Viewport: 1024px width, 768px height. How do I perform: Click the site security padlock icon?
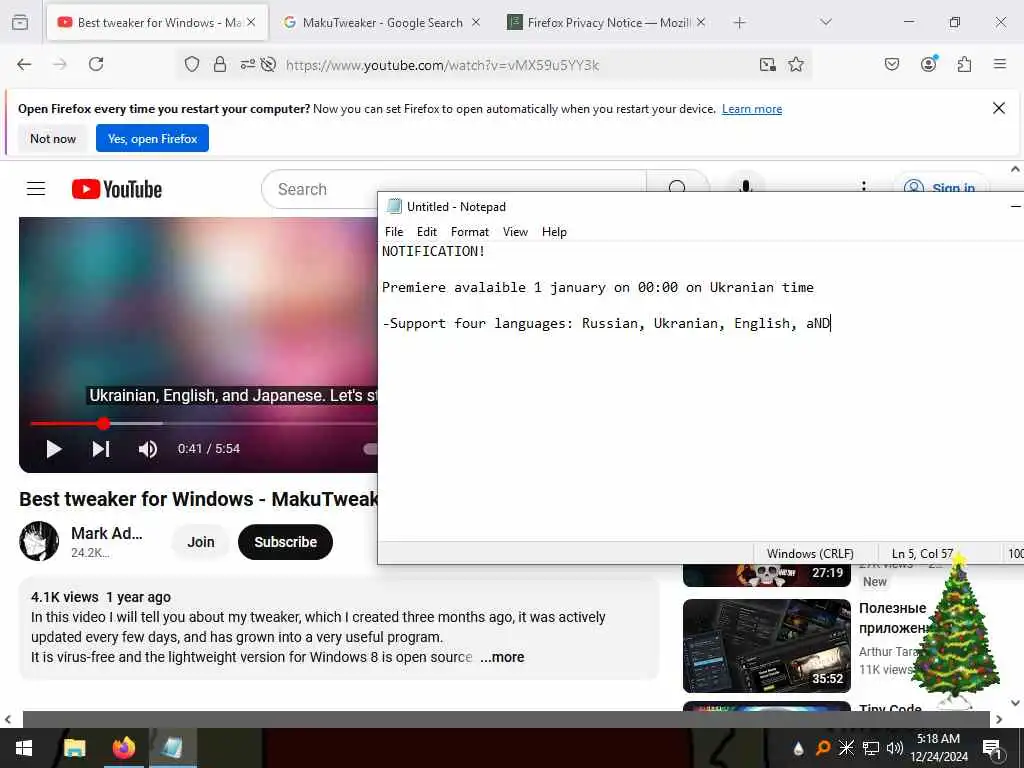[220, 64]
